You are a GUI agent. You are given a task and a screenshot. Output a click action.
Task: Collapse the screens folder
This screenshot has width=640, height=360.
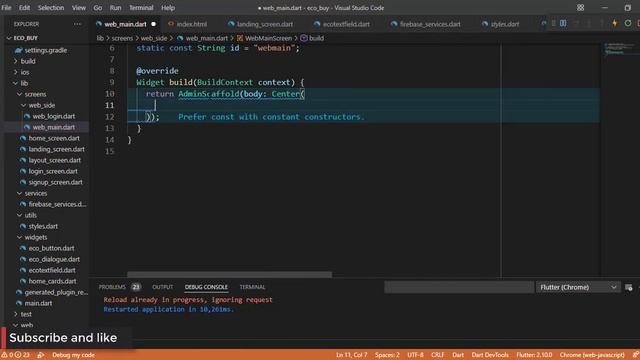pos(35,94)
